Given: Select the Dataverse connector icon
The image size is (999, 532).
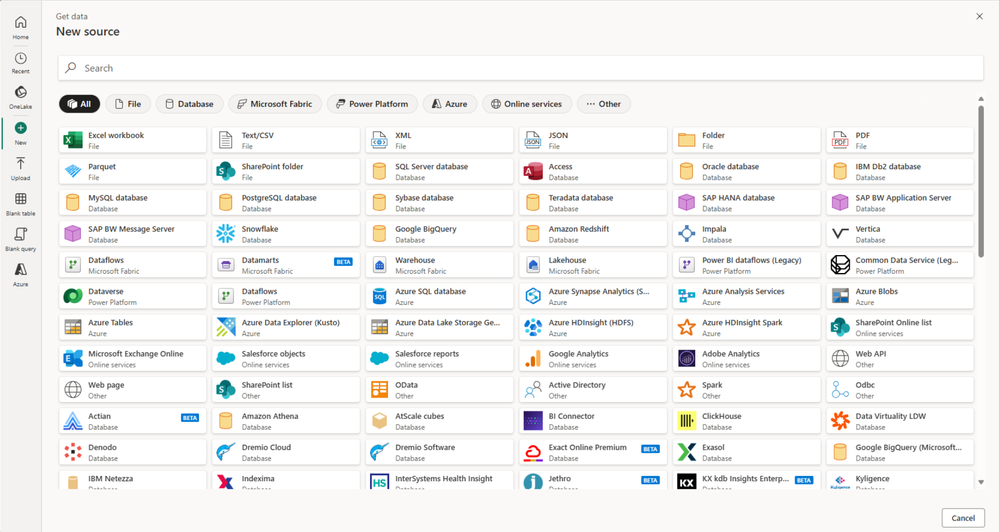Looking at the screenshot, I should click(x=73, y=296).
